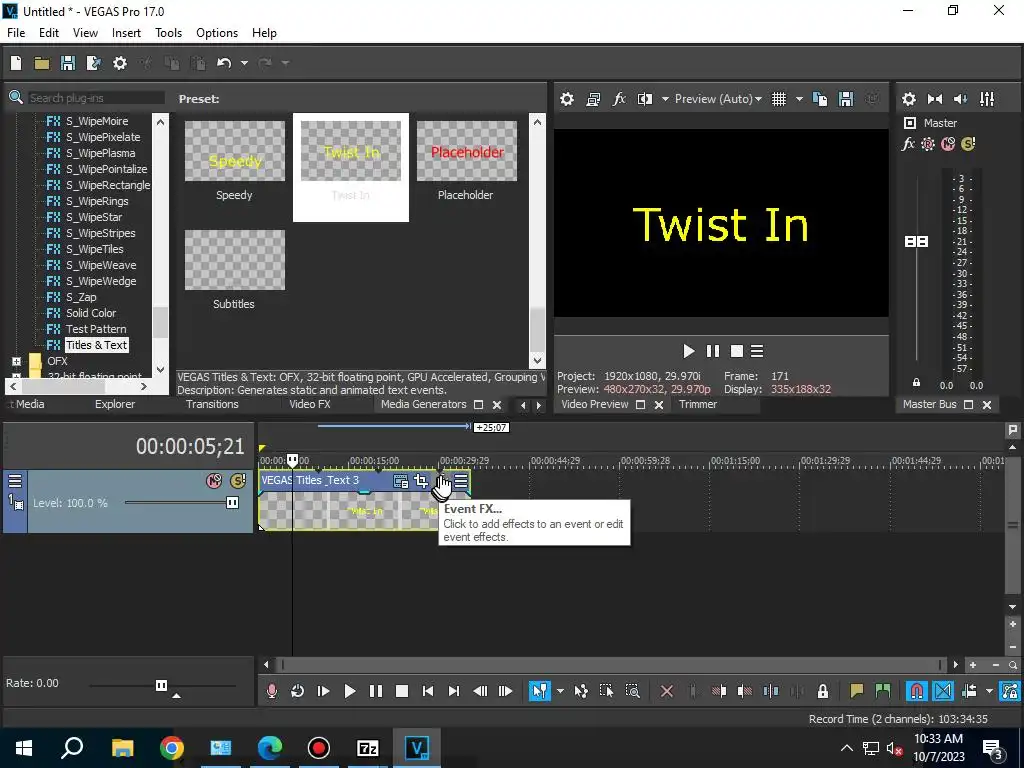Toggle Master fader lock icon
1024x768 pixels.
(x=916, y=383)
